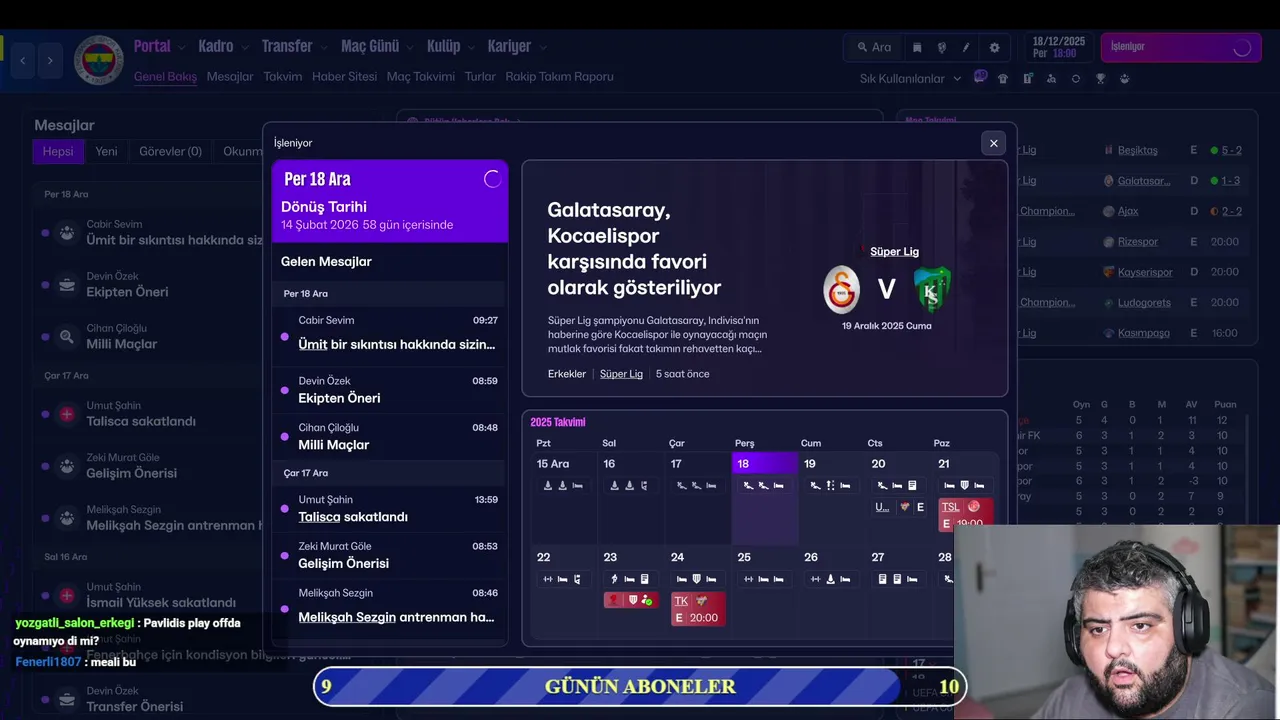Screen dimensions: 1280x720
Task: Open Ajax fixture in the background fixture list
Action: 1130,211
